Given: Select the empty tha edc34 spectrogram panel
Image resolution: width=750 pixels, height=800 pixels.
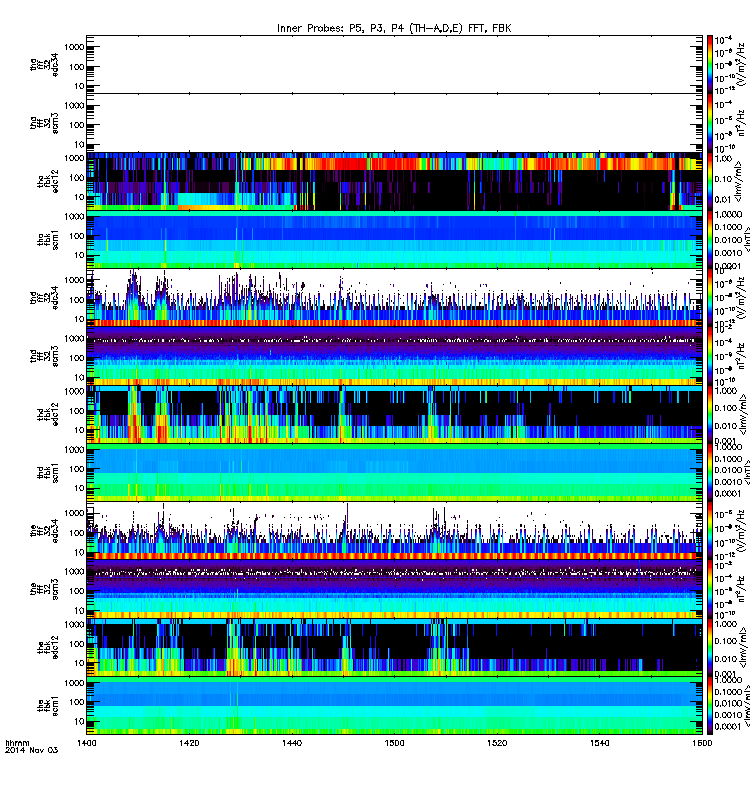Looking at the screenshot, I should 394,64.
